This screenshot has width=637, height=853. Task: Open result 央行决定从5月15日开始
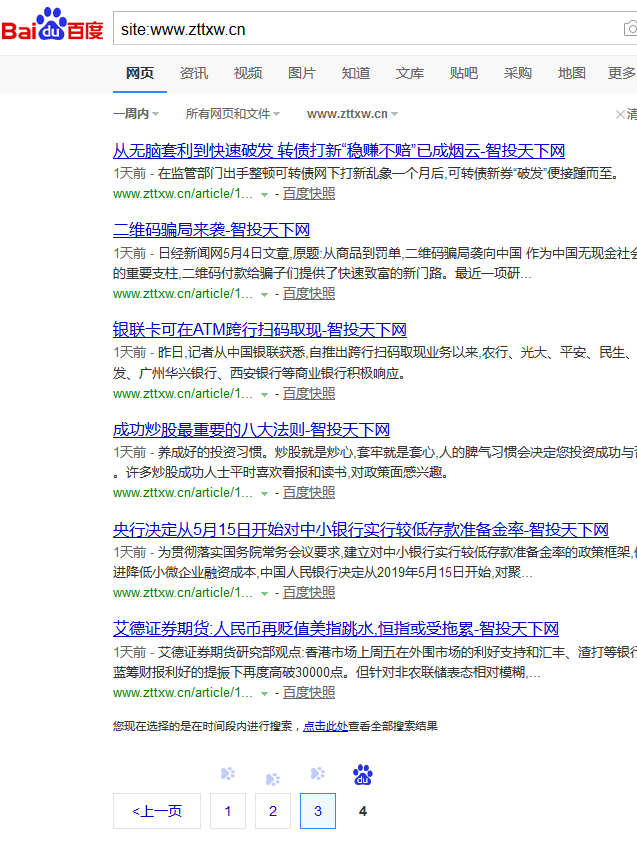[361, 529]
